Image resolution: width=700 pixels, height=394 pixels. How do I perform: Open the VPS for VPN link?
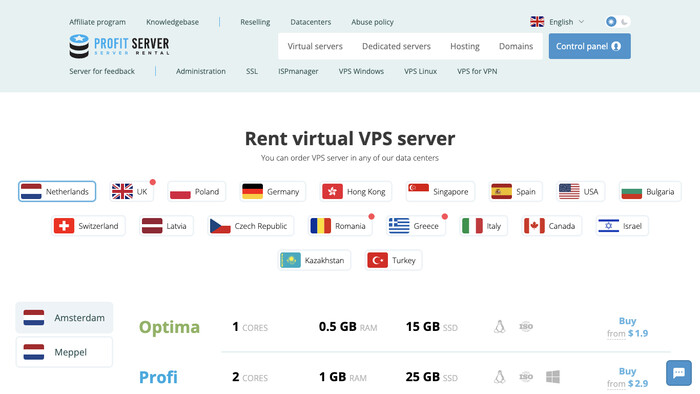click(477, 71)
